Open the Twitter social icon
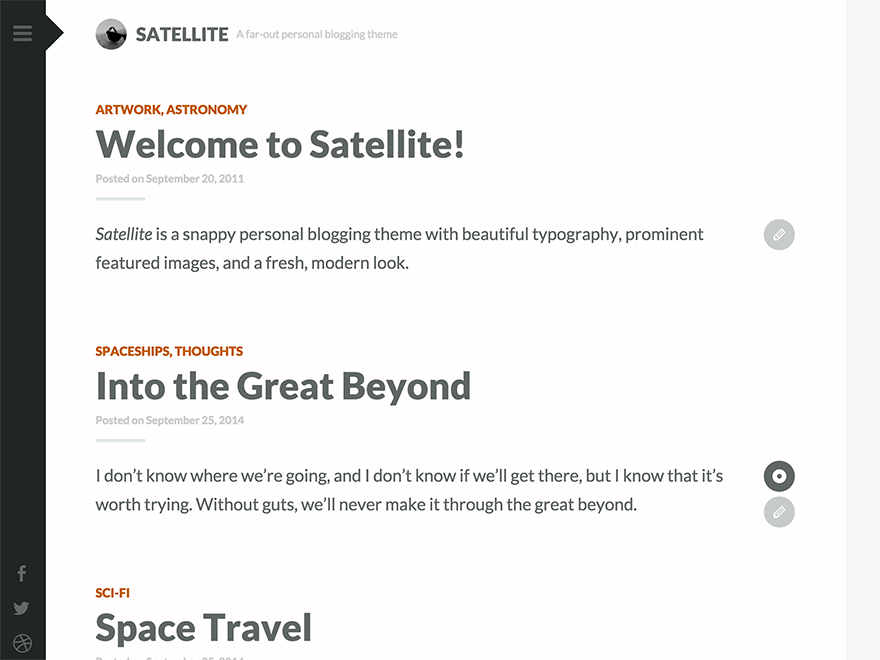This screenshot has height=660, width=880. [21, 608]
